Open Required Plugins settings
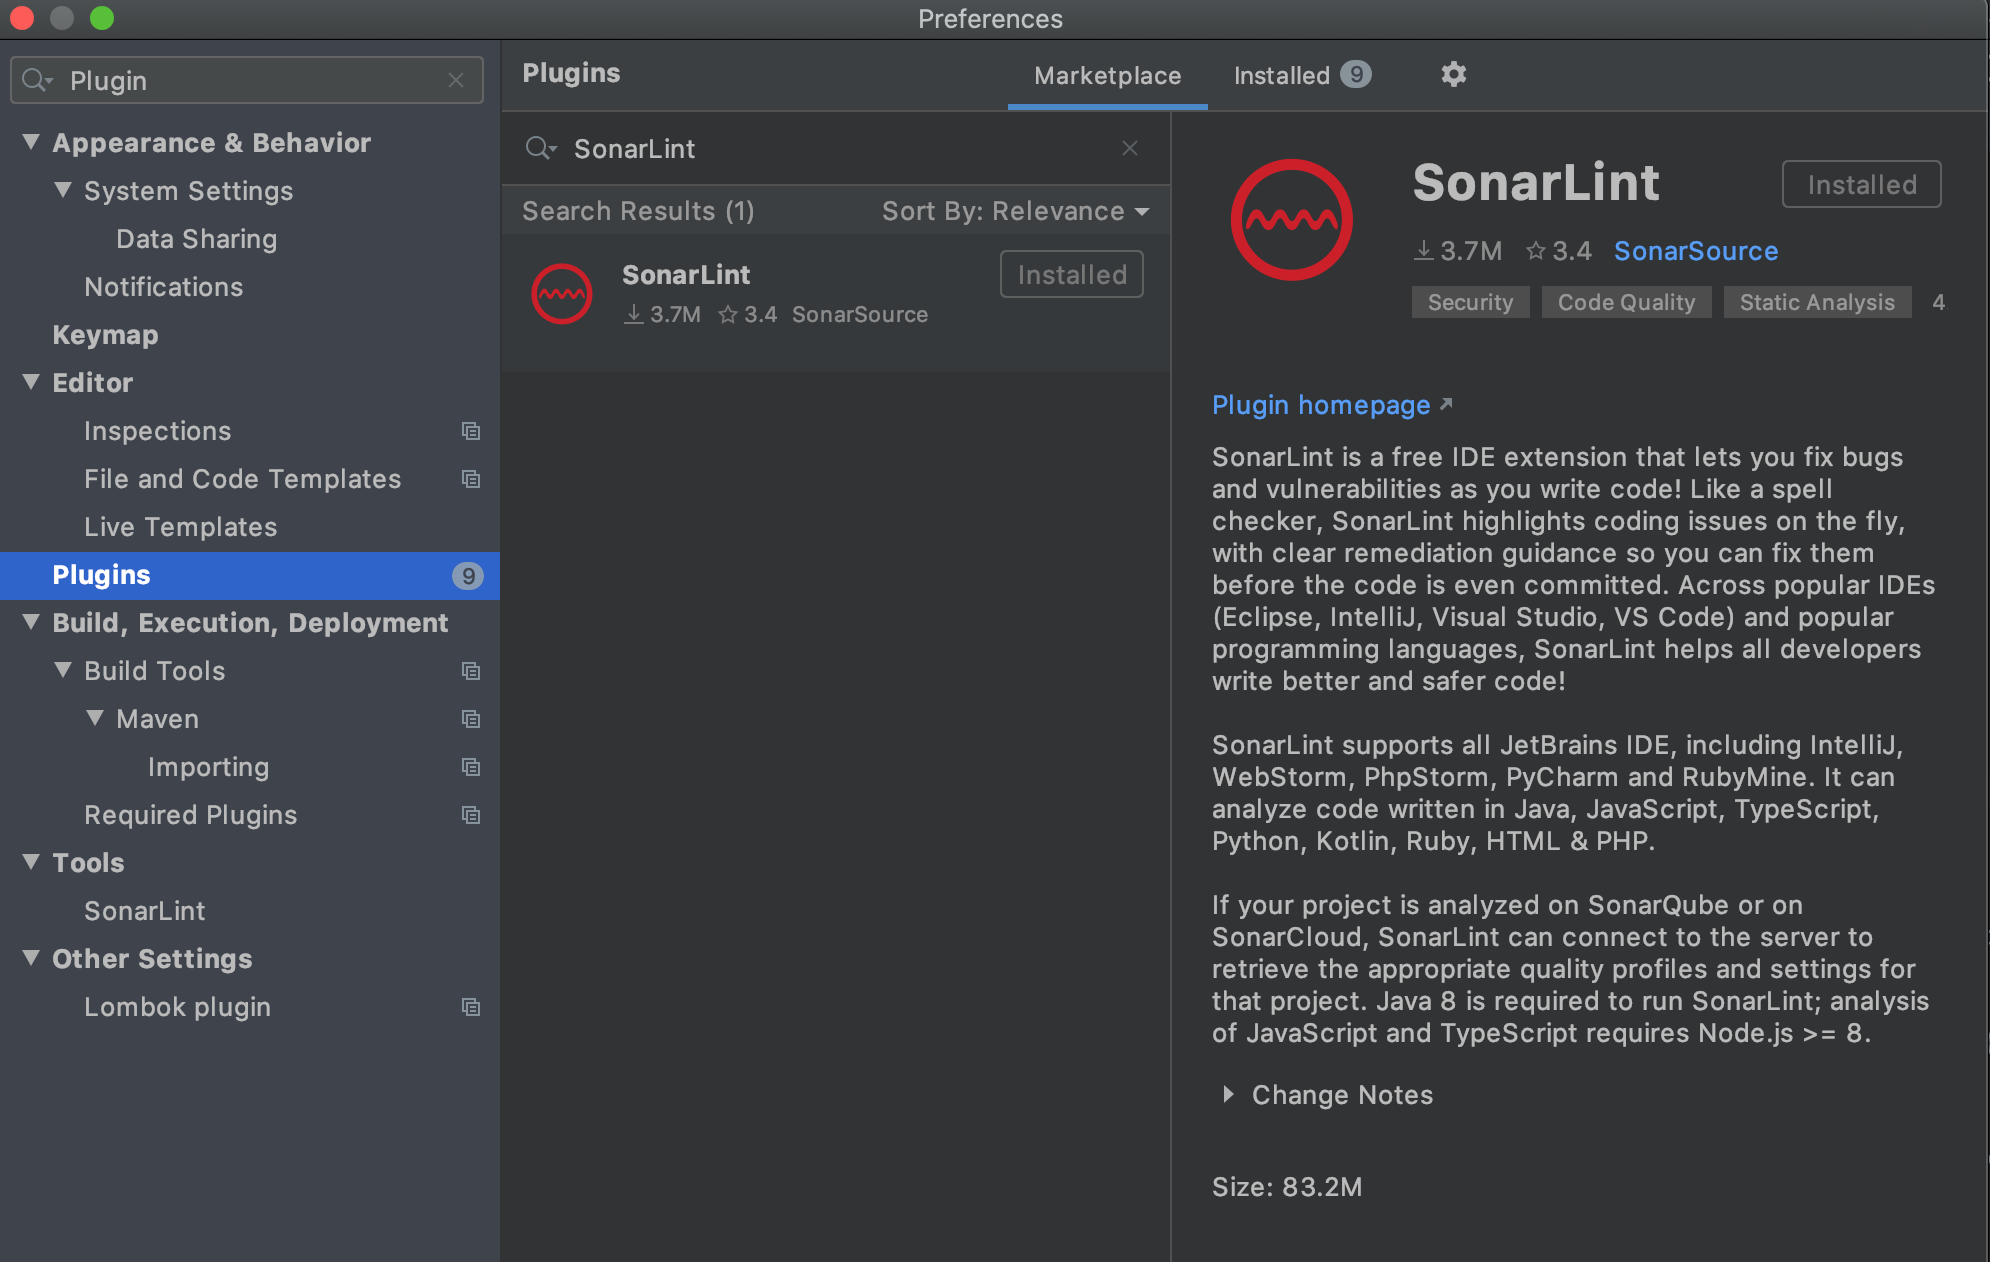The image size is (1990, 1262). click(191, 815)
